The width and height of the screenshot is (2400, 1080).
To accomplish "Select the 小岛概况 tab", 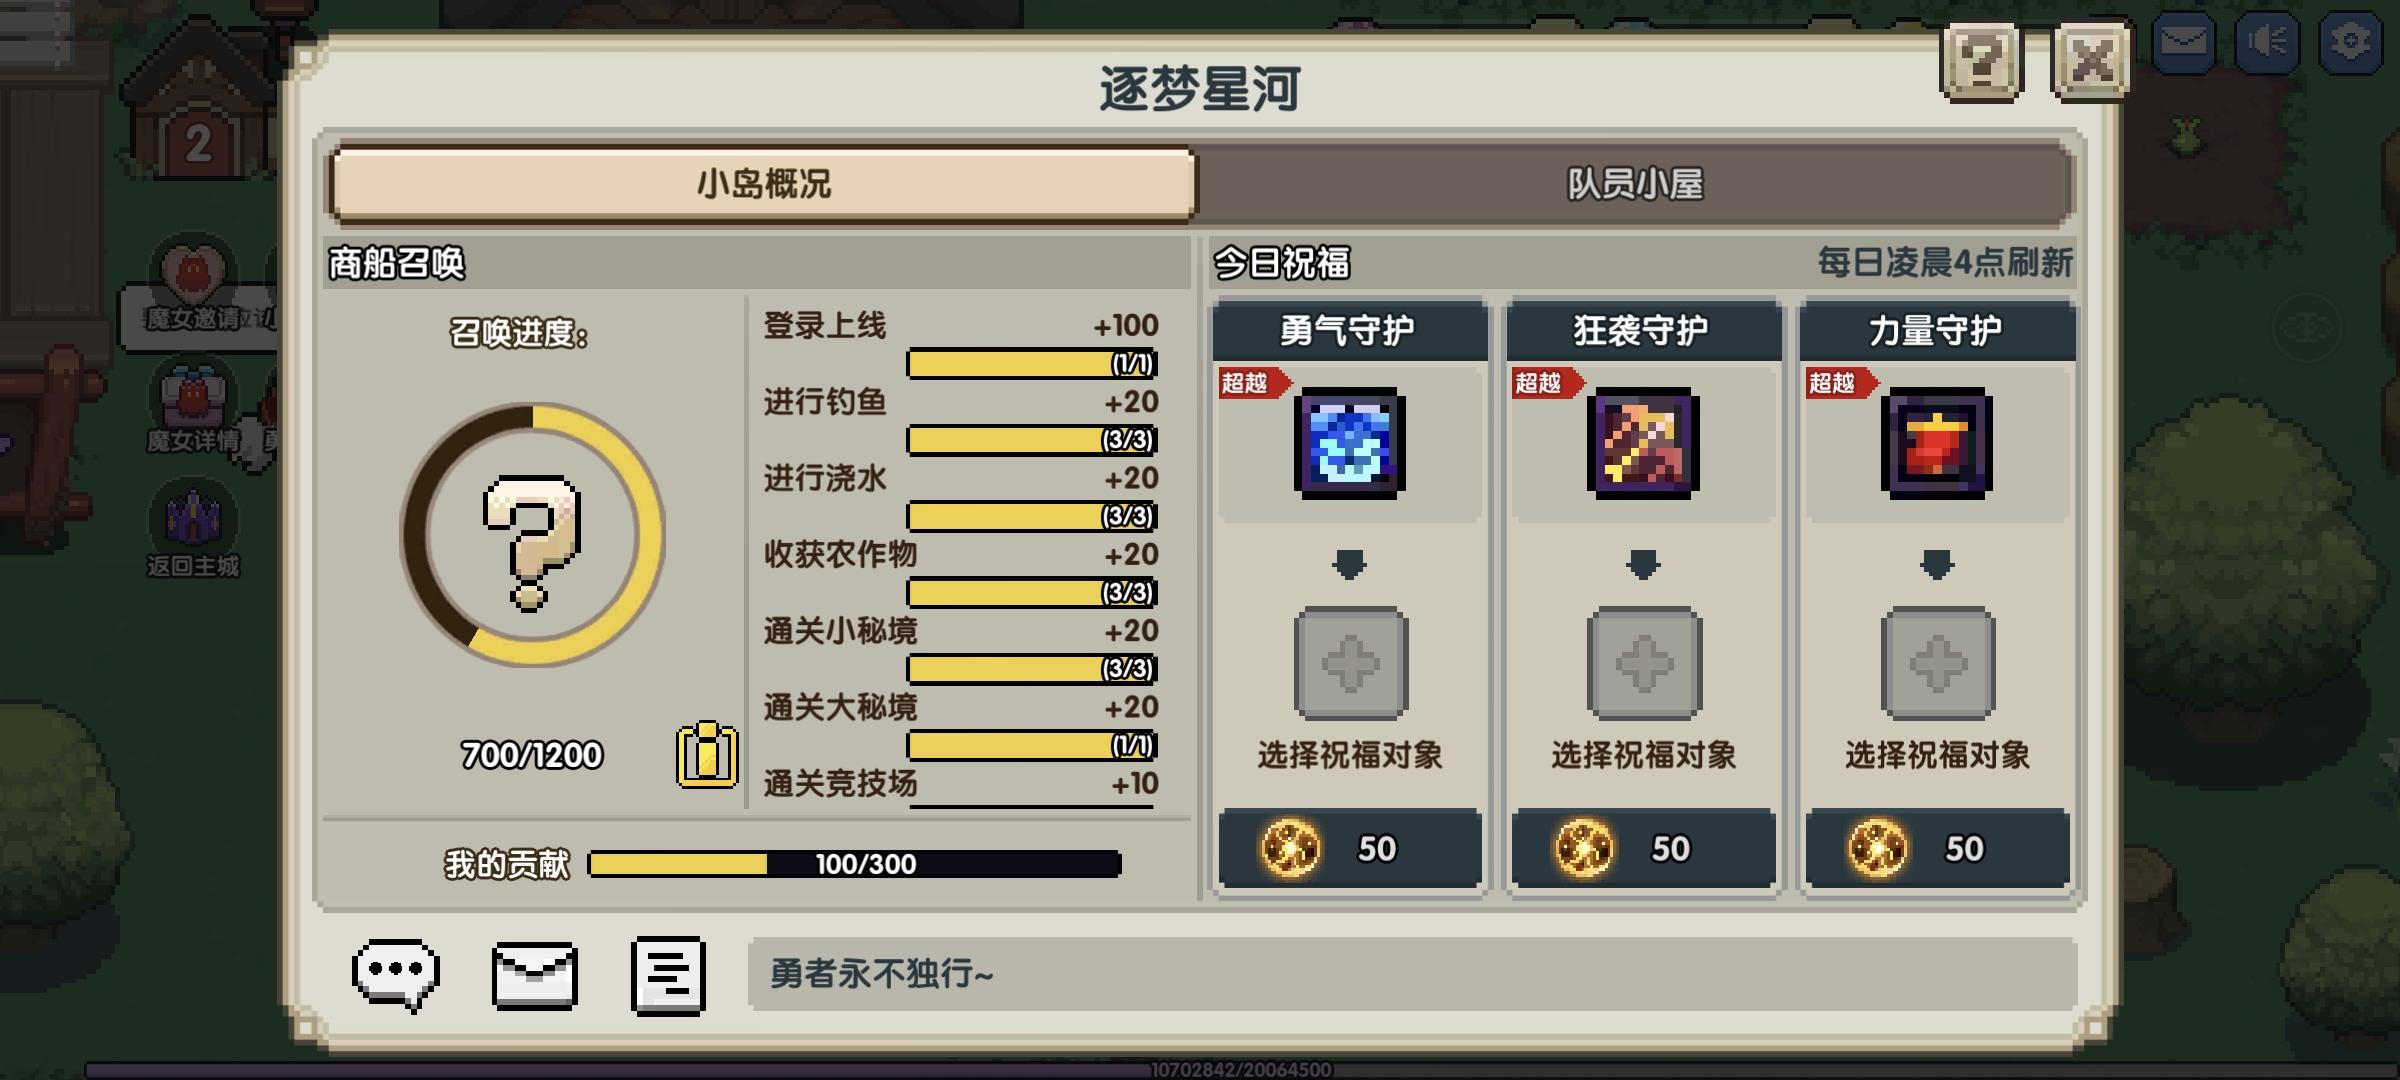I will pyautogui.click(x=763, y=184).
